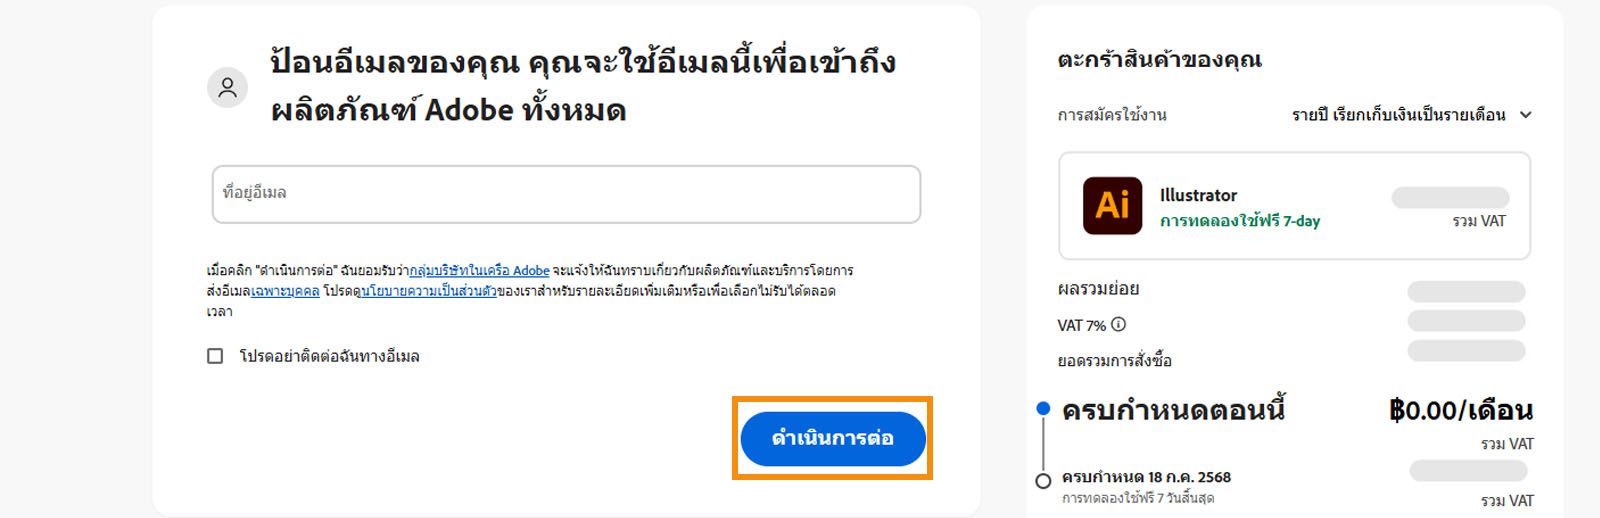Click the Illustrator Ai app icon

(1112, 206)
